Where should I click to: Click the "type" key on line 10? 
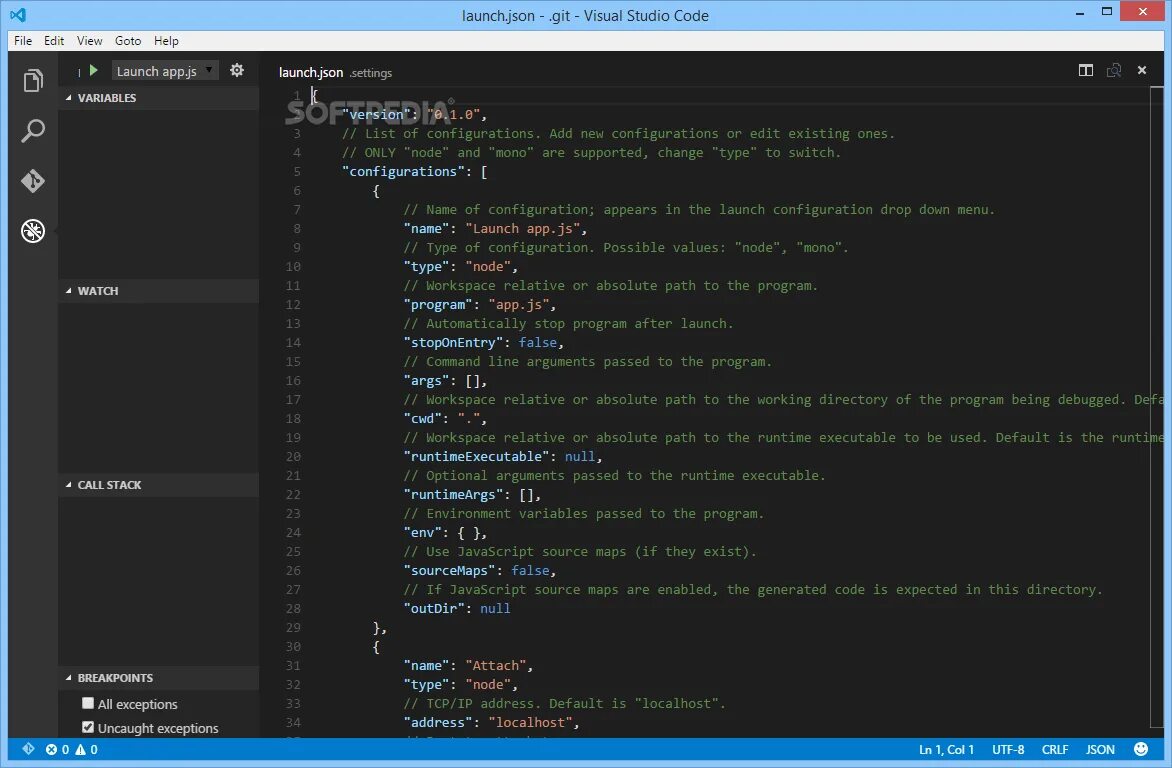[x=427, y=266]
